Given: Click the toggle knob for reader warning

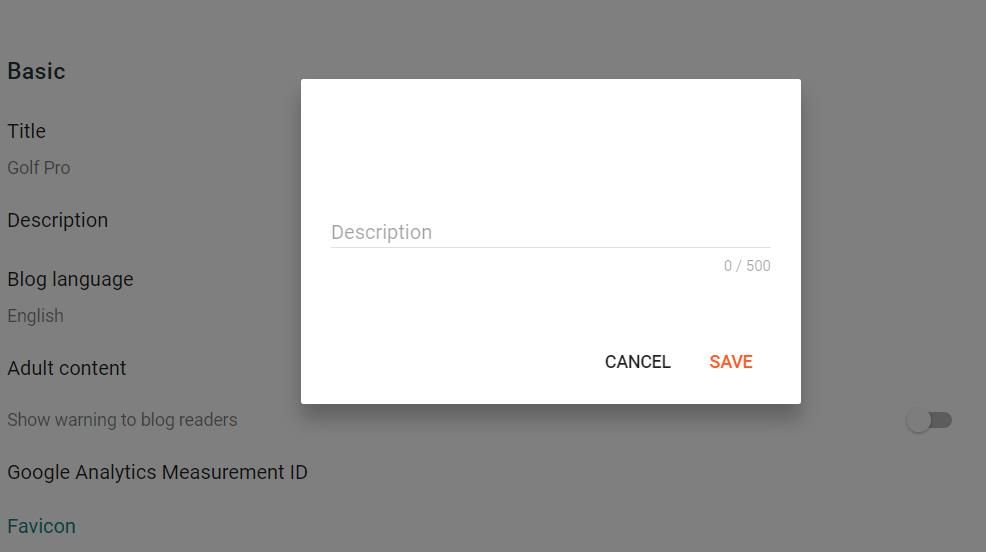Looking at the screenshot, I should pyautogui.click(x=918, y=420).
